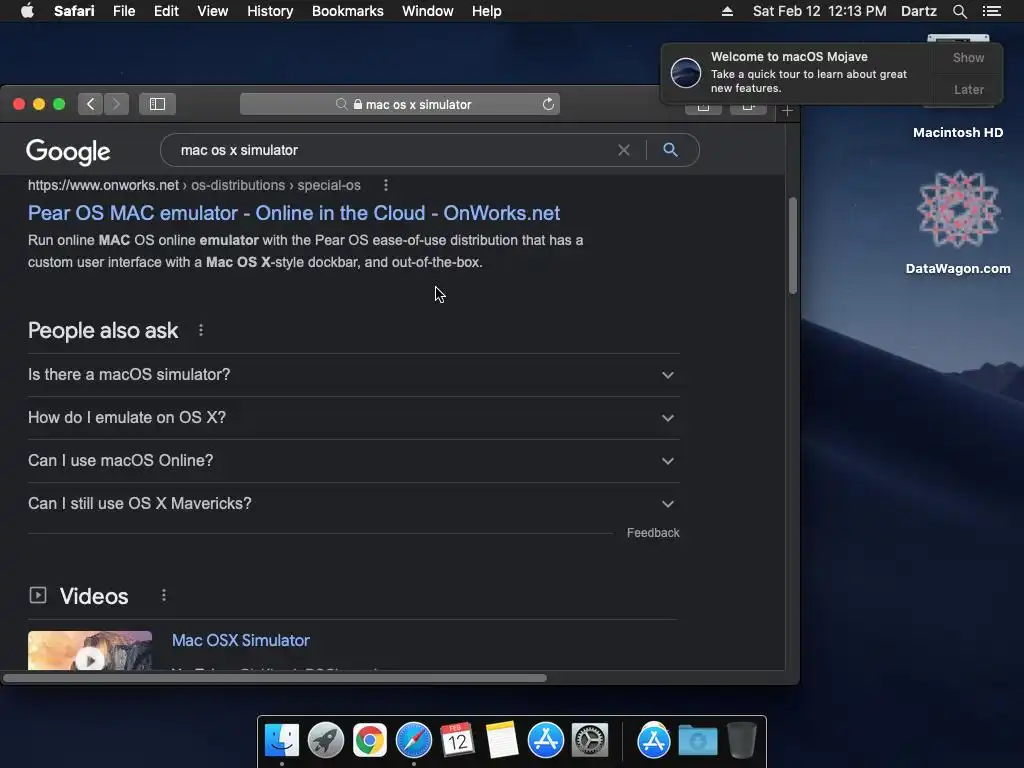Toggle the Safari sidebar button

coord(157,104)
